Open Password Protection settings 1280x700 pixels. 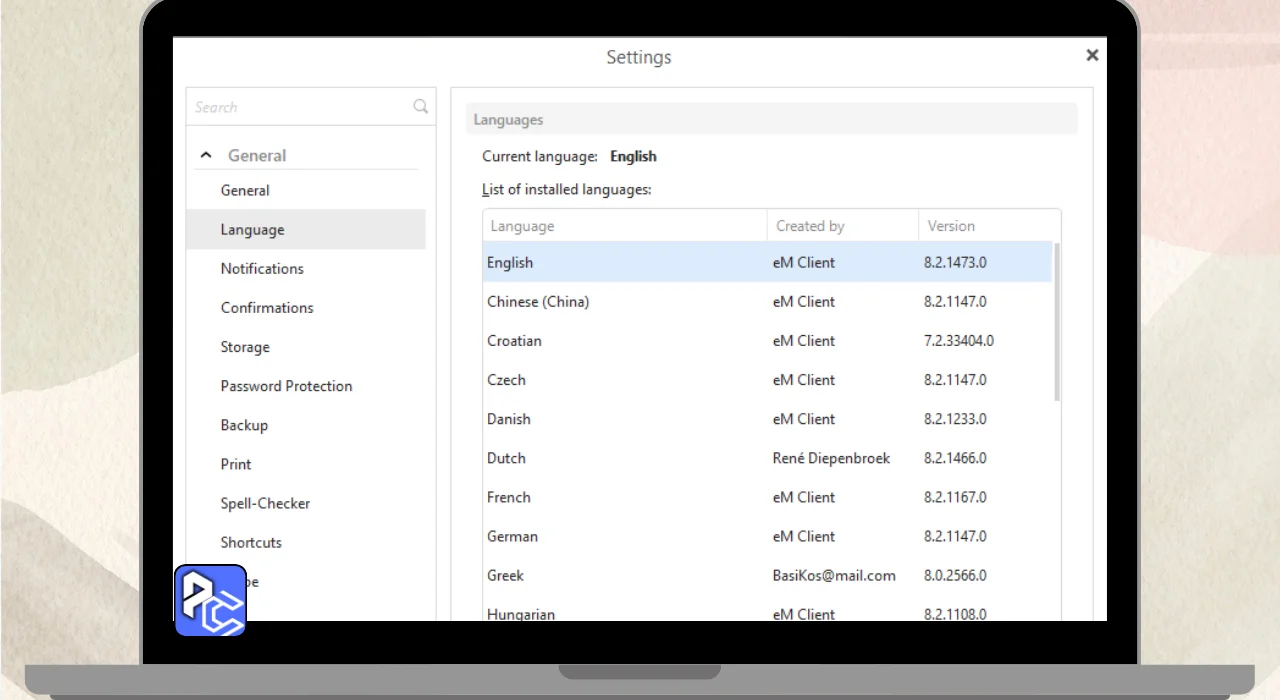pos(286,386)
